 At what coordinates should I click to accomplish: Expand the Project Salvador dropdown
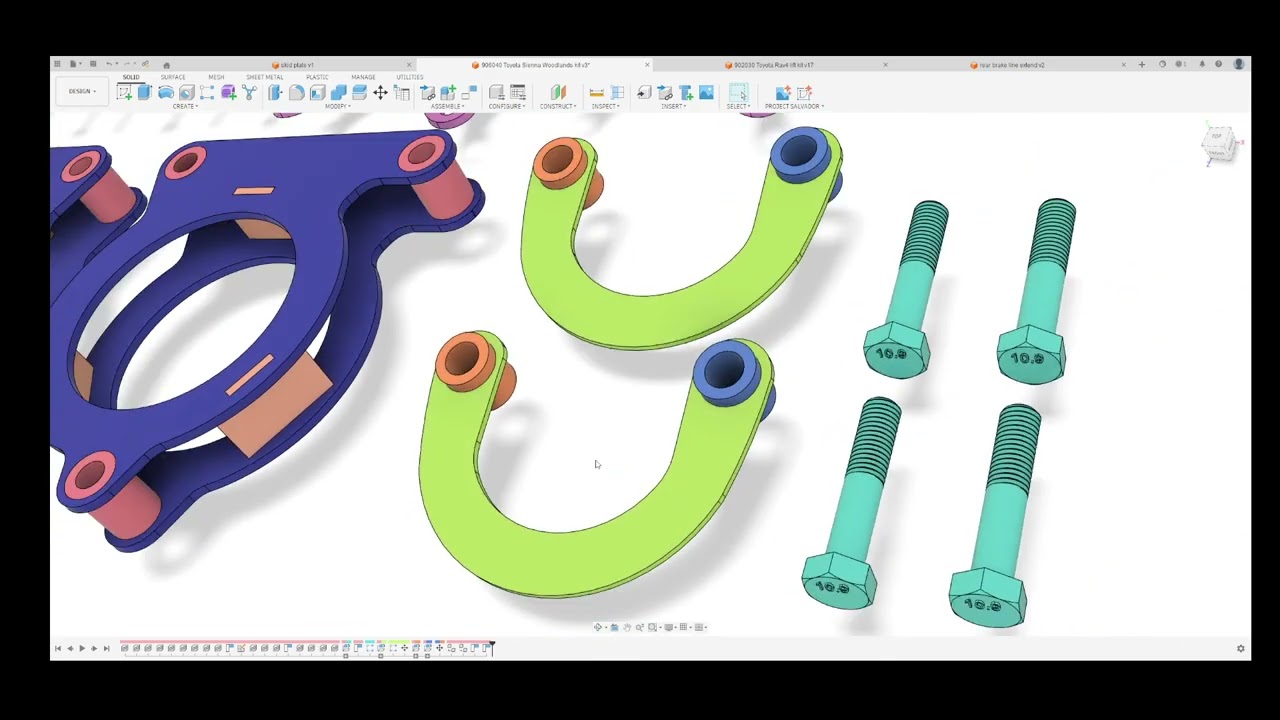(x=794, y=106)
